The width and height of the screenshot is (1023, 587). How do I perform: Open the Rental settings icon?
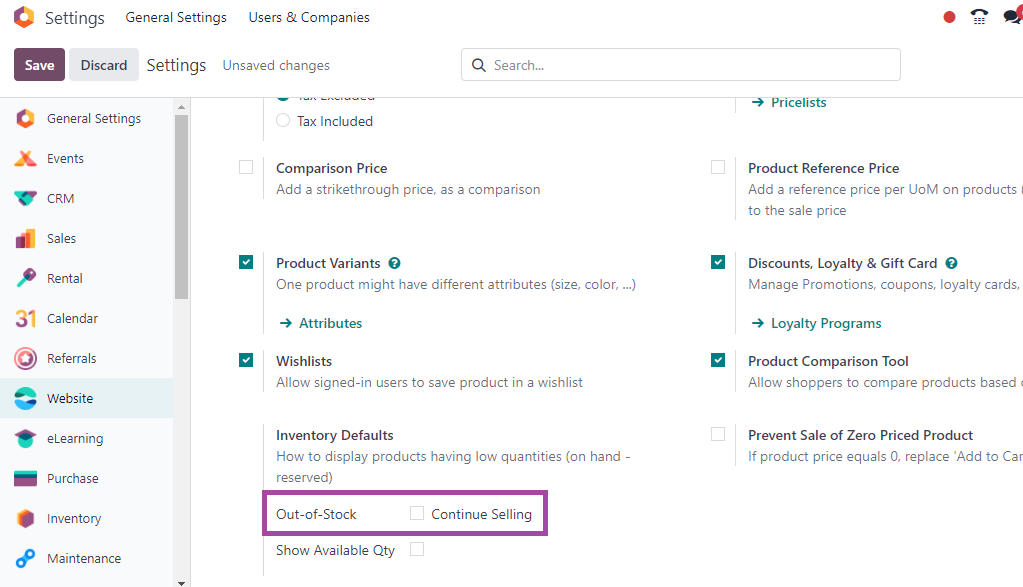click(x=26, y=278)
